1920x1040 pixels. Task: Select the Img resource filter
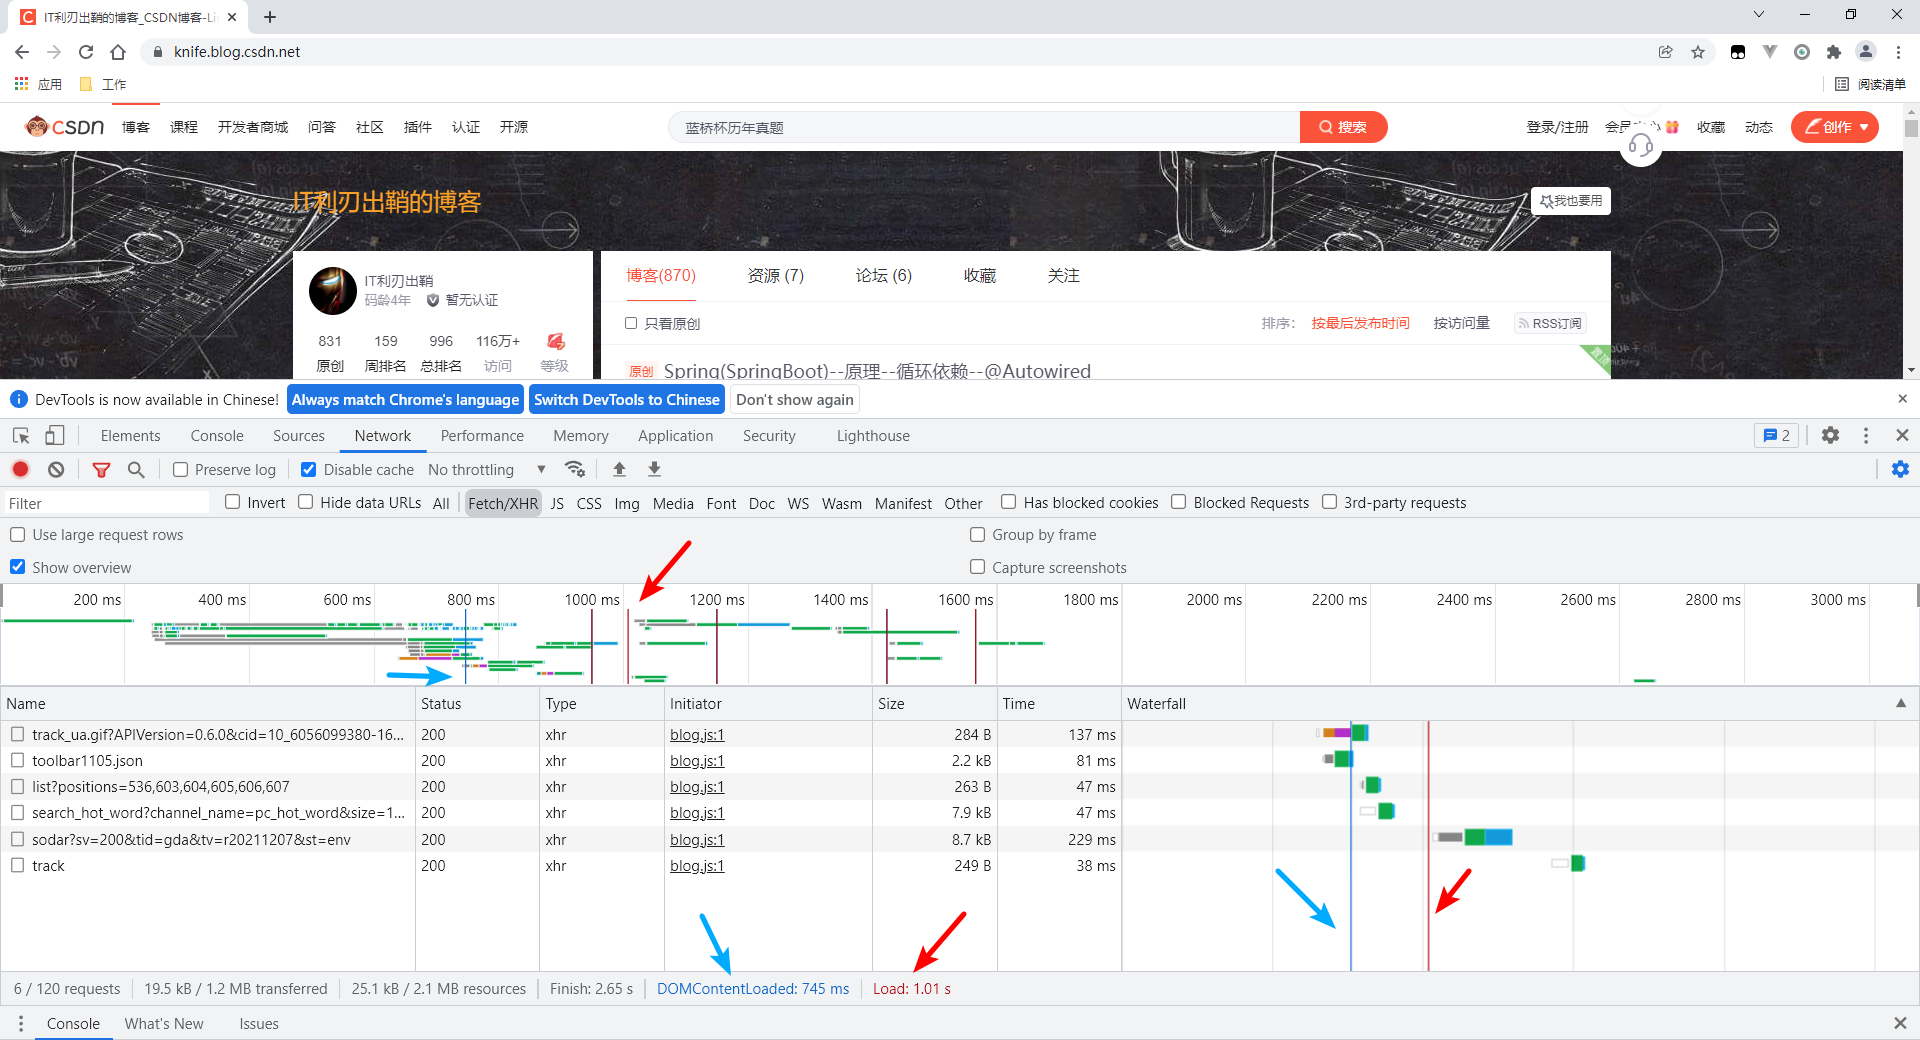point(627,503)
